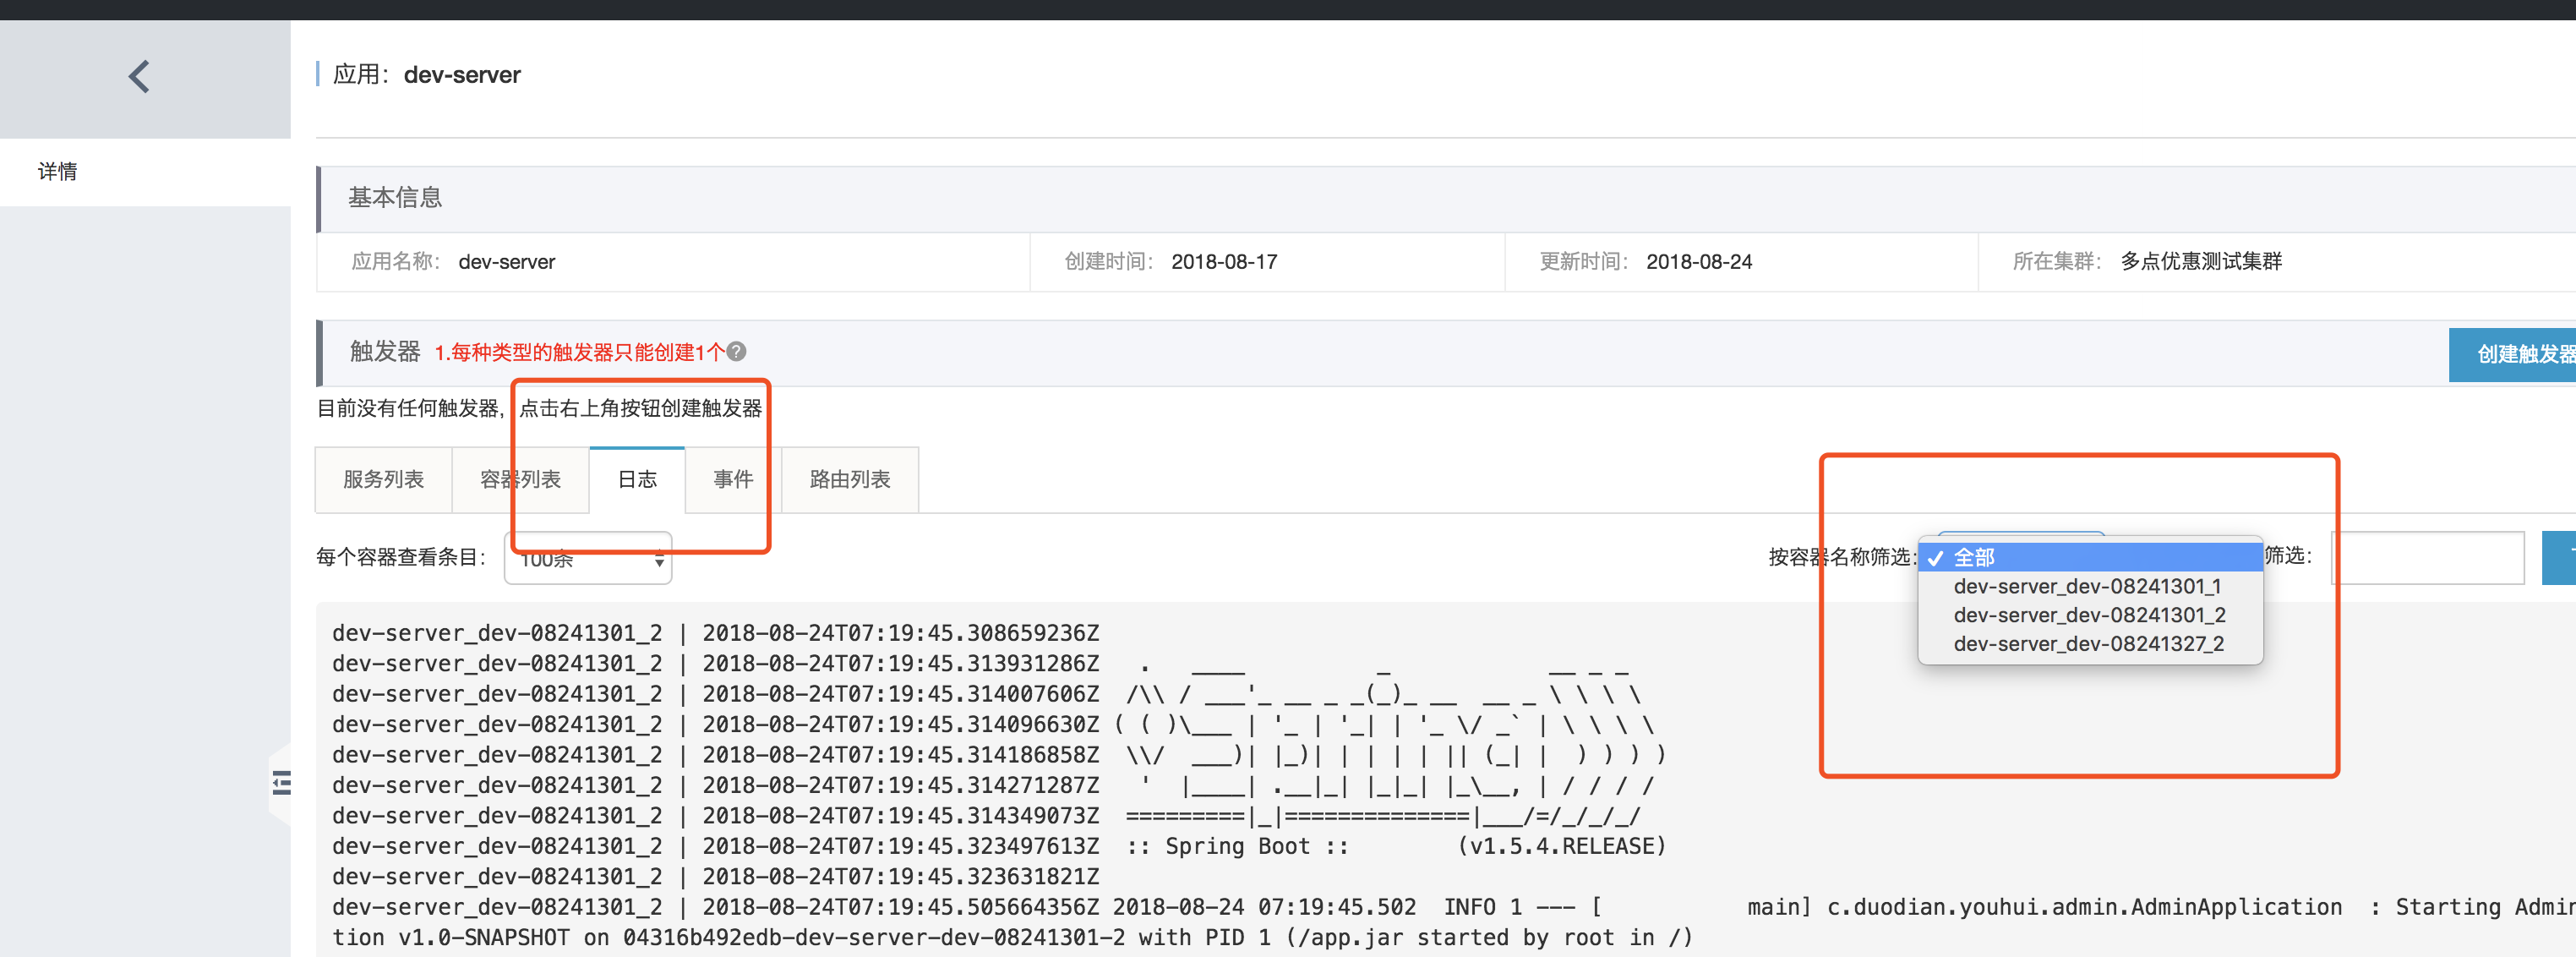Click the sidebar collapse handle icon
Screen dimensions: 2576x957
(281, 783)
